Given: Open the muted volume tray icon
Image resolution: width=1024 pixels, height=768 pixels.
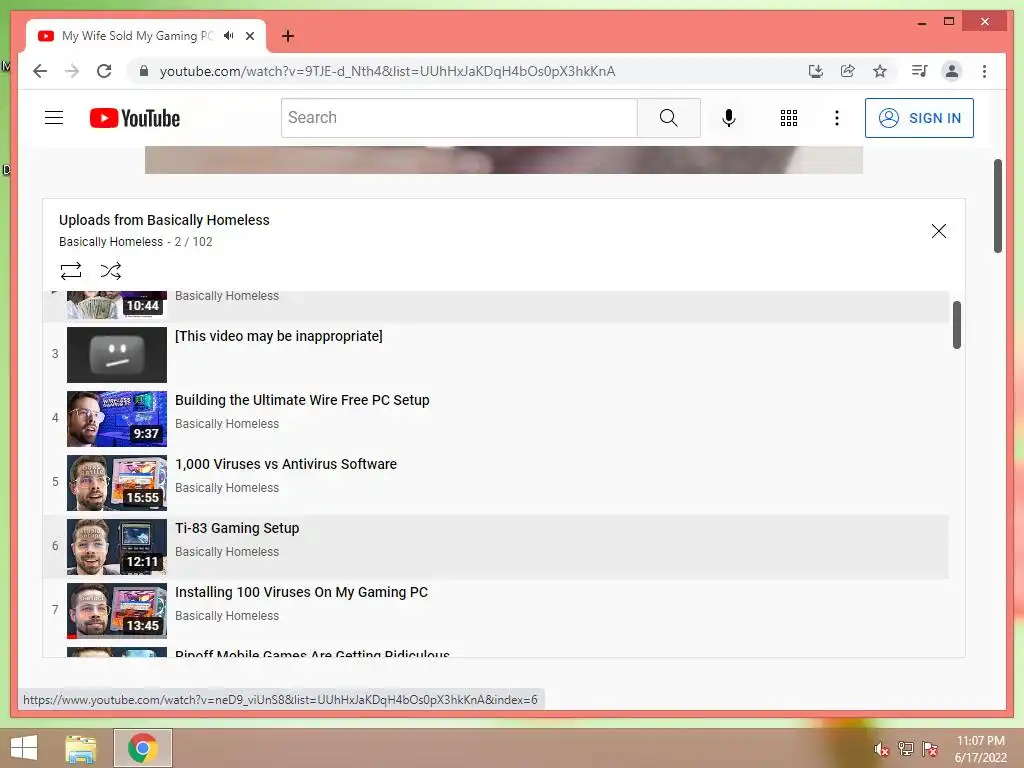Looking at the screenshot, I should [882, 749].
